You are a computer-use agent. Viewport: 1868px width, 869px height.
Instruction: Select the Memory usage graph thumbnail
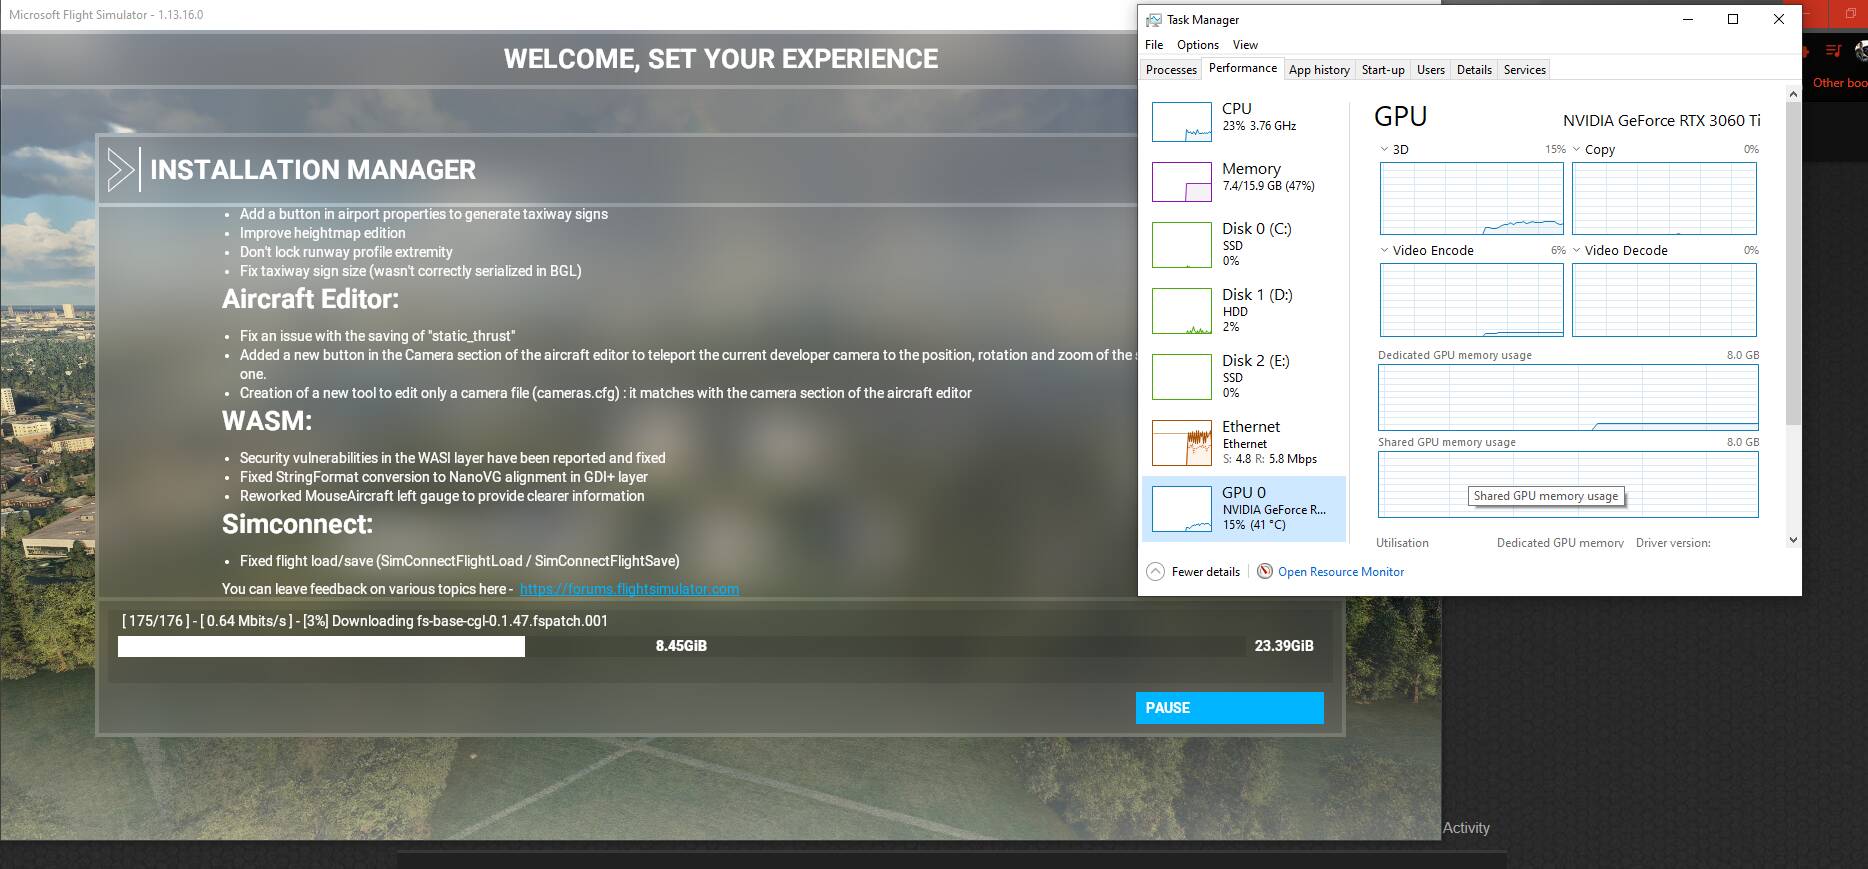click(1182, 182)
